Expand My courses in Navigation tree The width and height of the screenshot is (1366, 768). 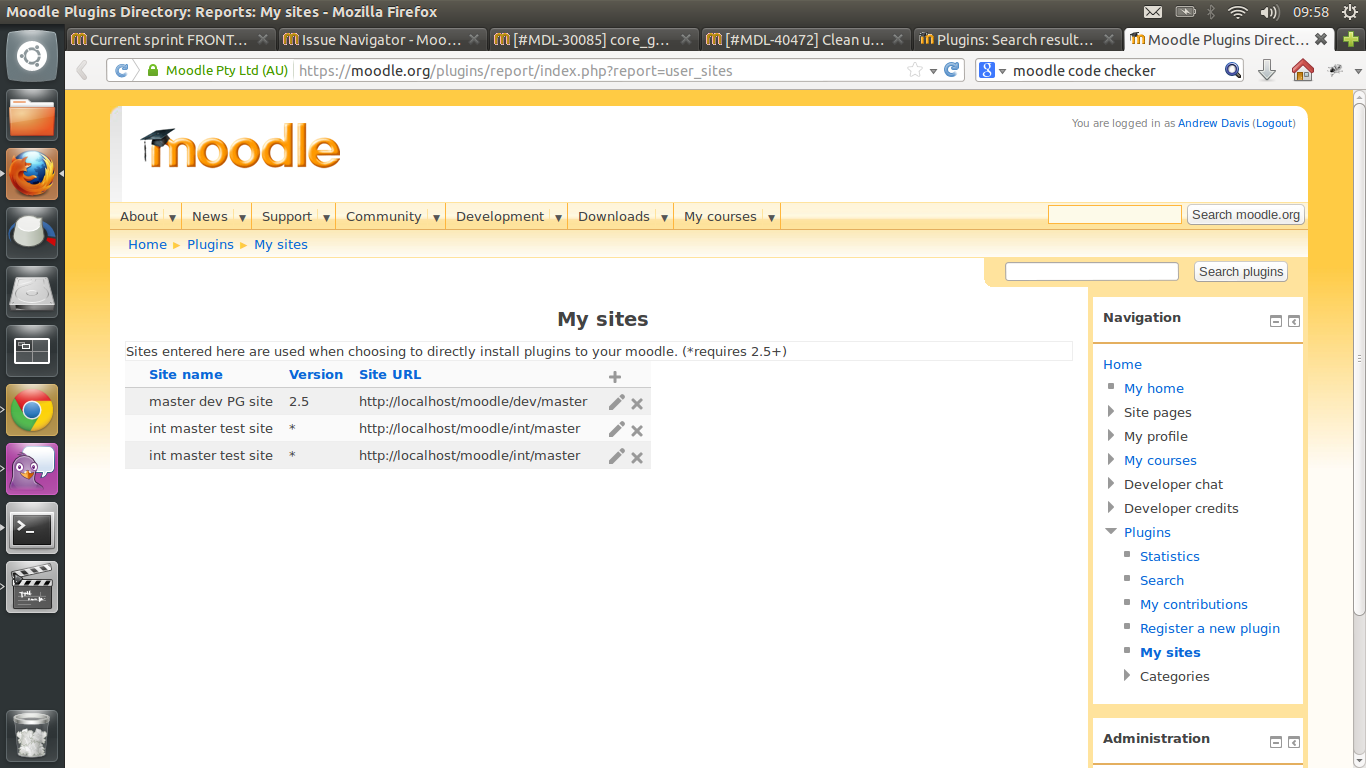point(1111,459)
